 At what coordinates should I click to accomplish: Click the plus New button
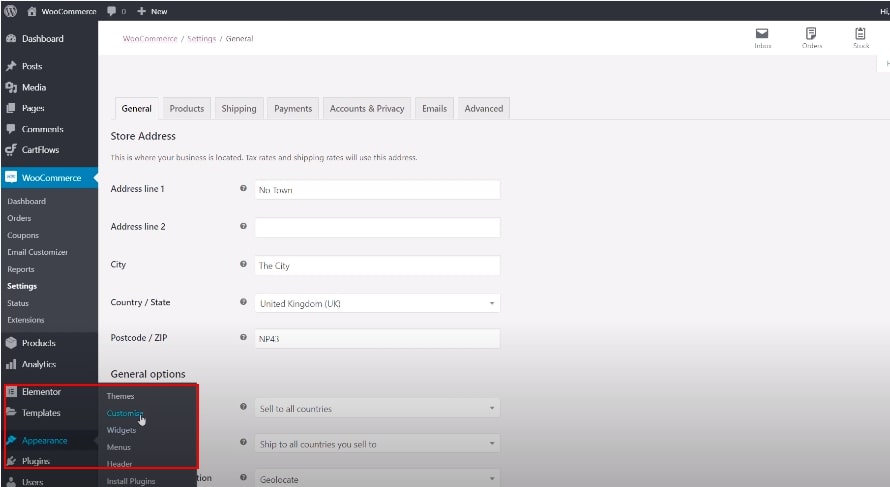pyautogui.click(x=152, y=11)
